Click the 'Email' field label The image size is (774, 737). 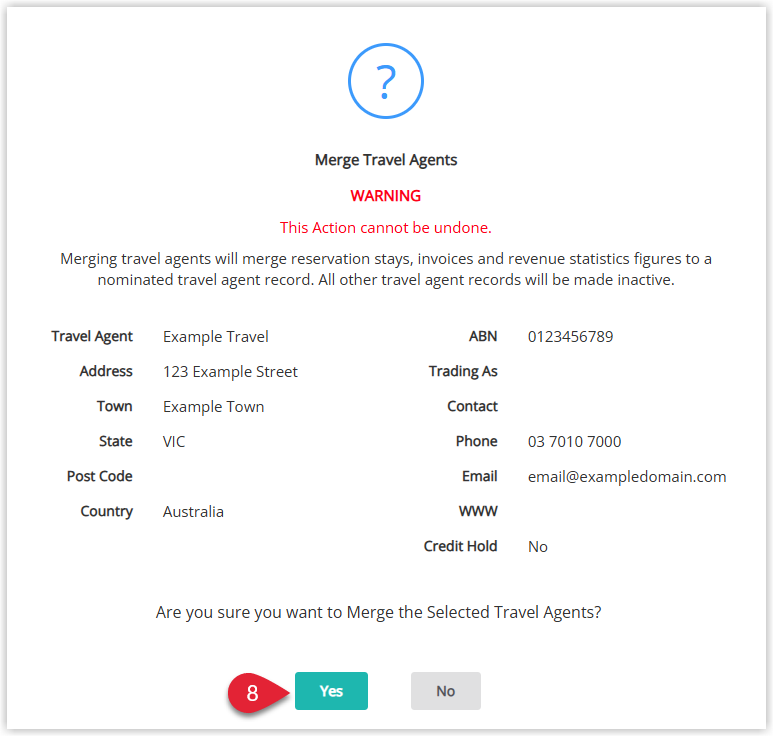(x=480, y=476)
